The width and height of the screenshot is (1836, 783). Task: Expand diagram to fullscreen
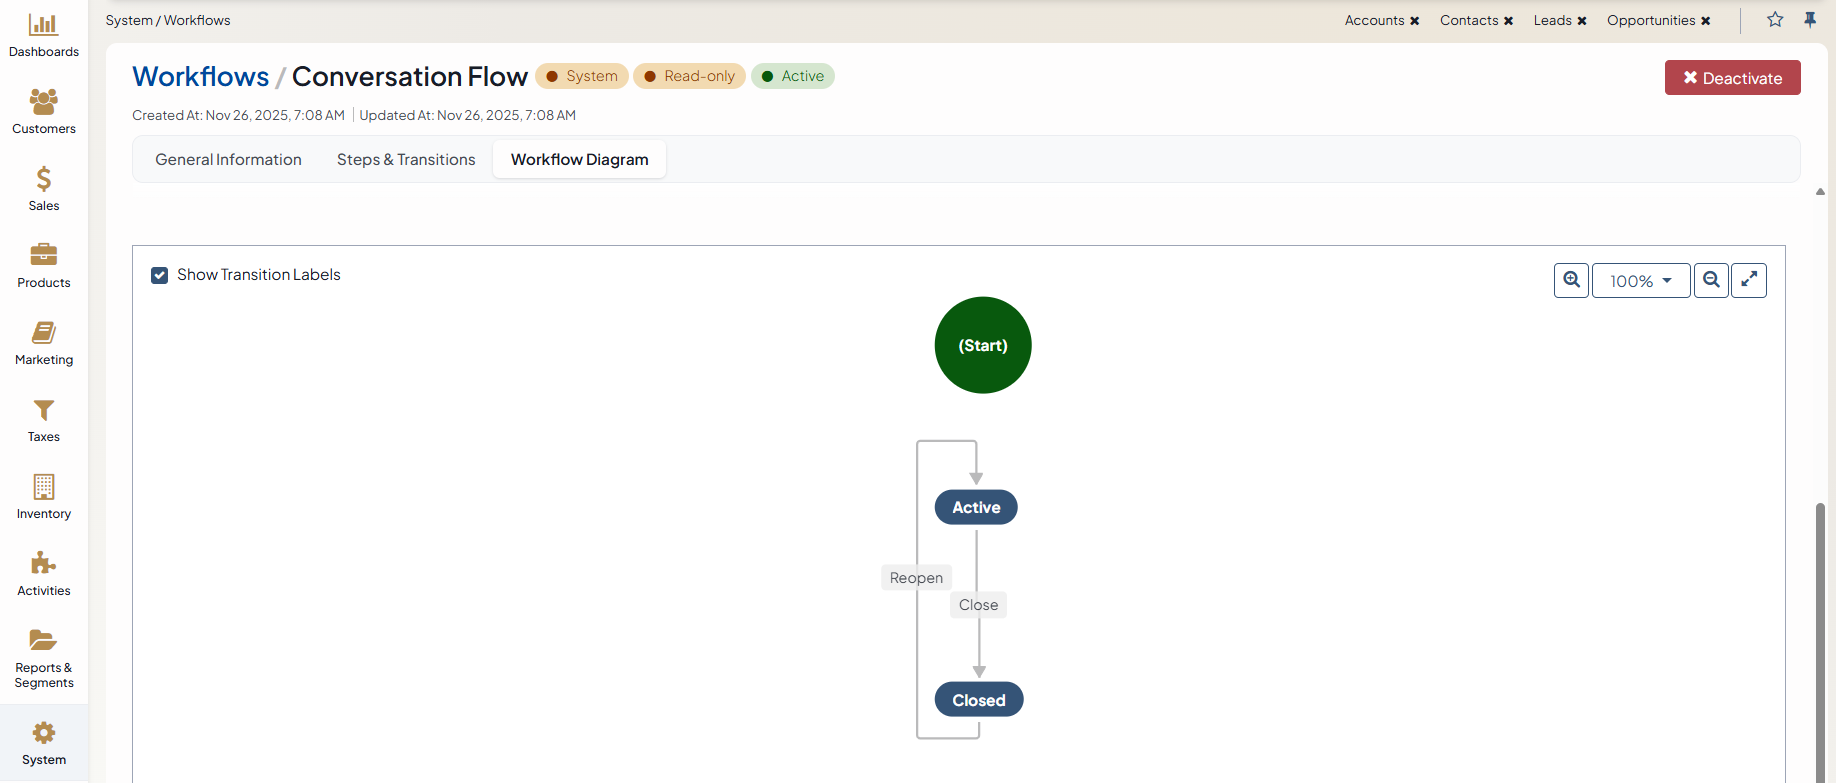(1749, 280)
